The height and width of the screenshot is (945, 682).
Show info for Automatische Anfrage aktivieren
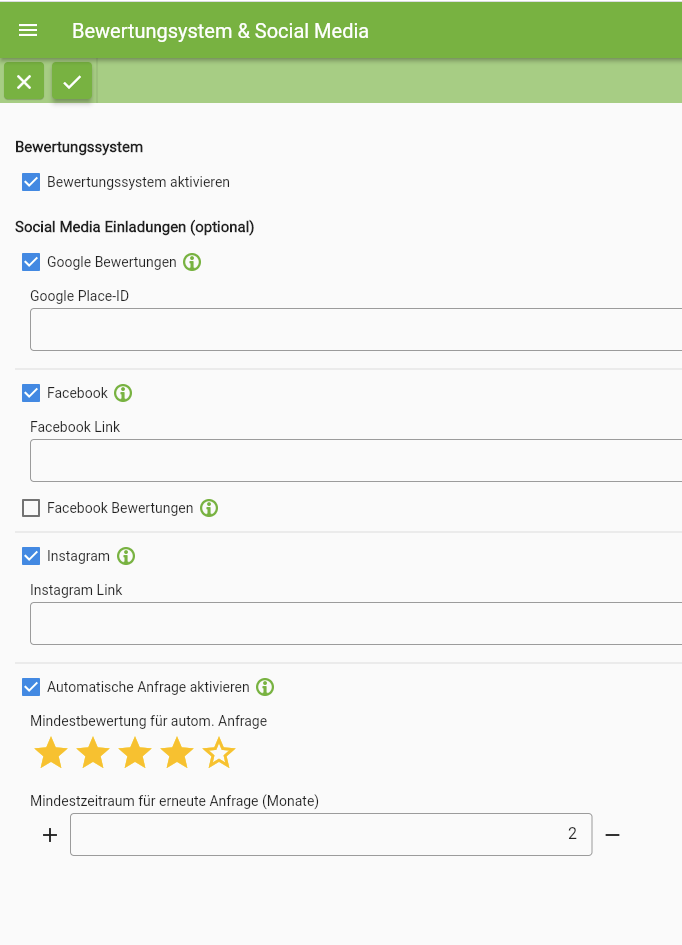[x=265, y=687]
